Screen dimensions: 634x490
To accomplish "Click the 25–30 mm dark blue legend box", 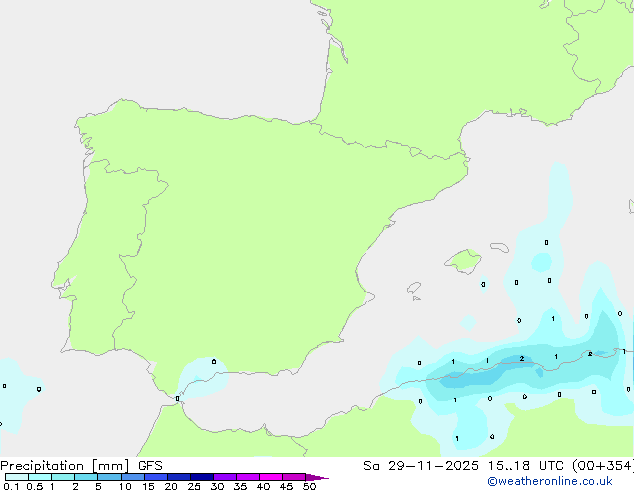I will click(x=202, y=477).
